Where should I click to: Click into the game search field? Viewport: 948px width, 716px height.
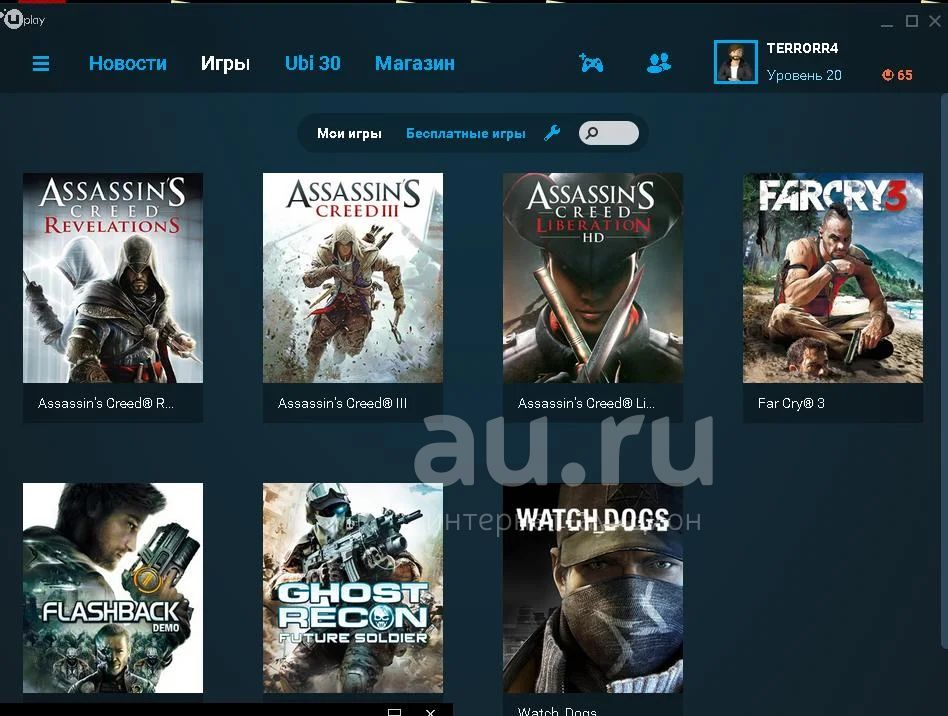coord(608,133)
